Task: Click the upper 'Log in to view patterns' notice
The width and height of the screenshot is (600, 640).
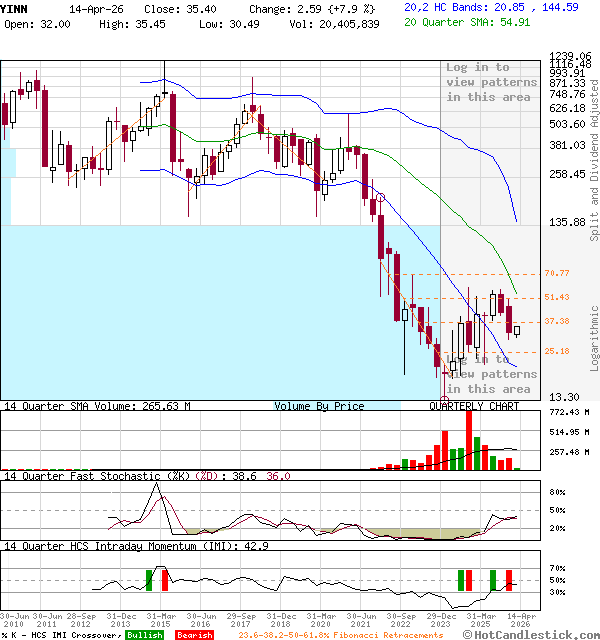Action: (491, 82)
